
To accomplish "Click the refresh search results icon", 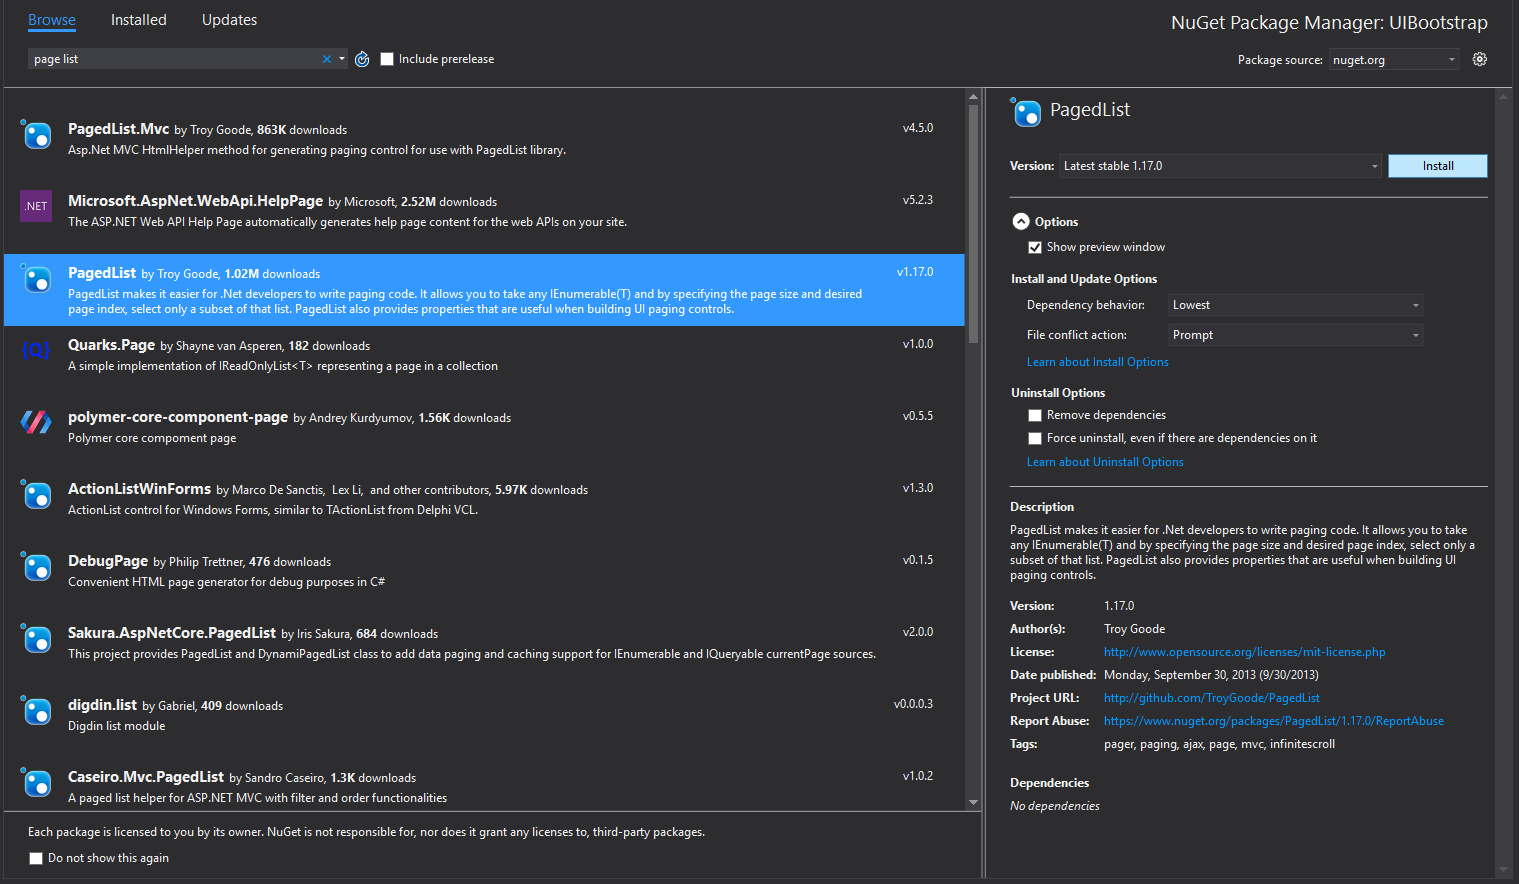I will 362,59.
